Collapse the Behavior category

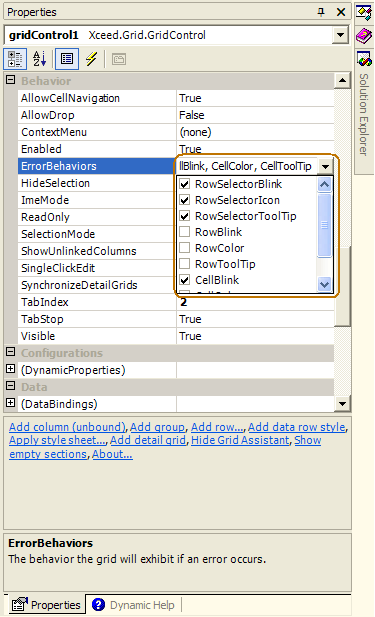(x=11, y=80)
